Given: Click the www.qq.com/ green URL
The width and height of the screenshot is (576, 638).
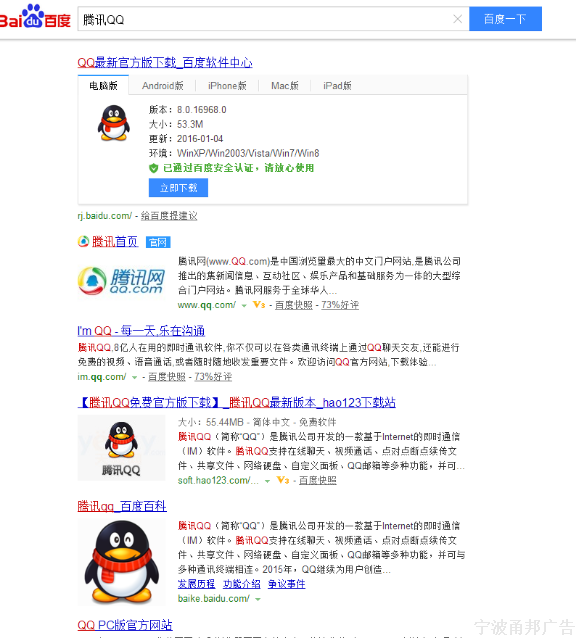Looking at the screenshot, I should 207,305.
